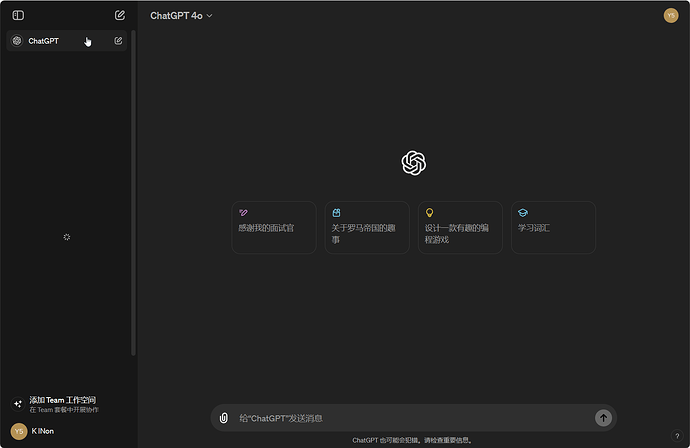The image size is (690, 448).
Task: Open the help question mark button
Action: pyautogui.click(x=677, y=436)
